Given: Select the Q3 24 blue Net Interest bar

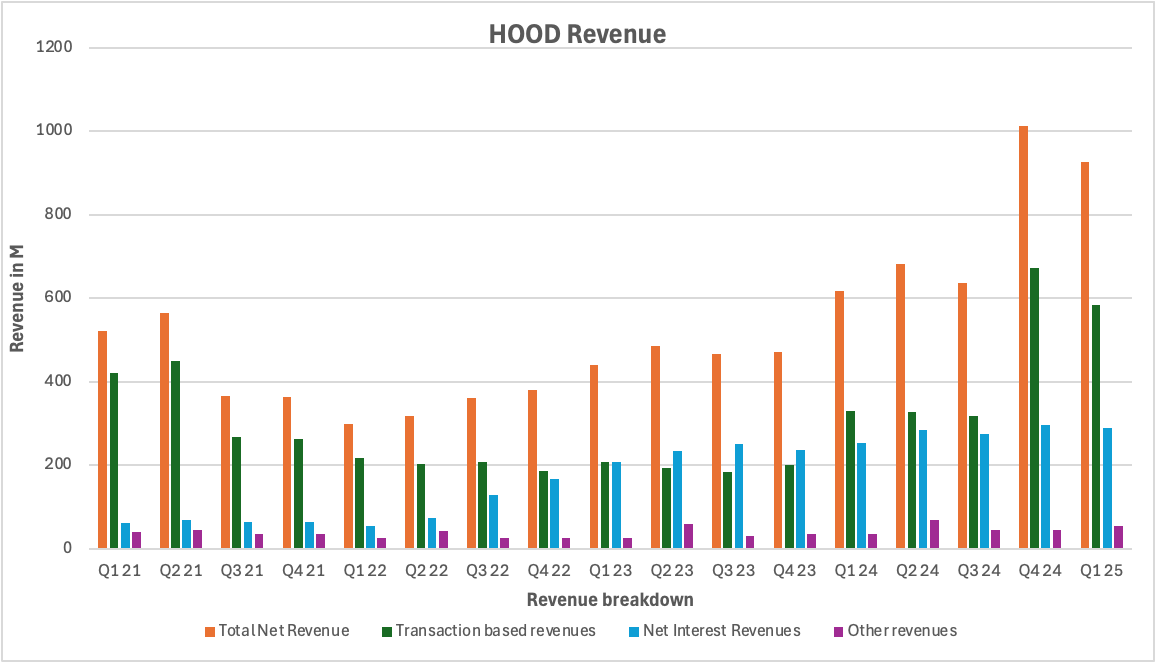Looking at the screenshot, I should click(984, 491).
